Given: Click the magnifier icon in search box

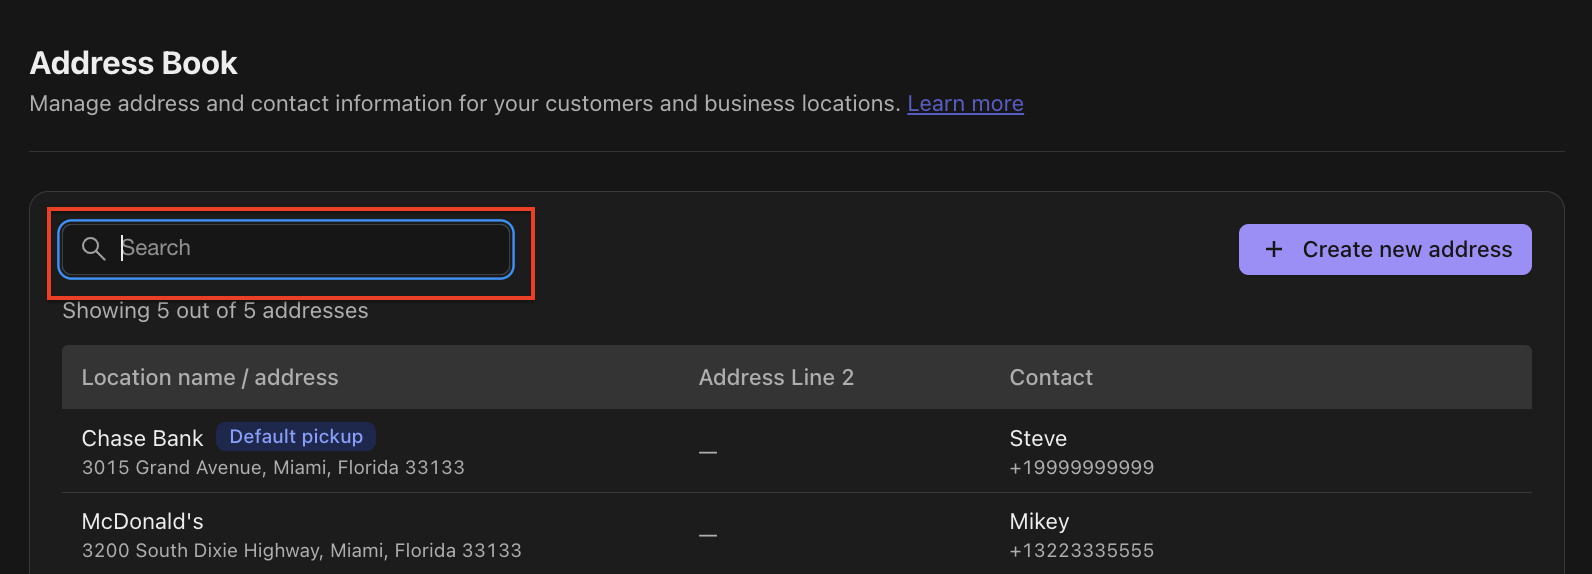Looking at the screenshot, I should (x=93, y=249).
